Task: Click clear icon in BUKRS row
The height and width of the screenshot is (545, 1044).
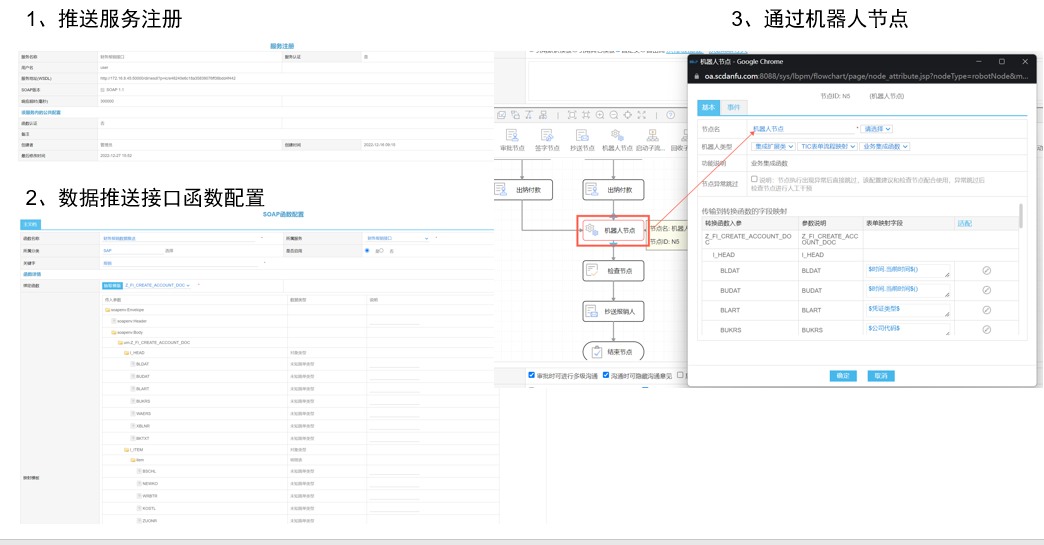Action: pos(986,329)
